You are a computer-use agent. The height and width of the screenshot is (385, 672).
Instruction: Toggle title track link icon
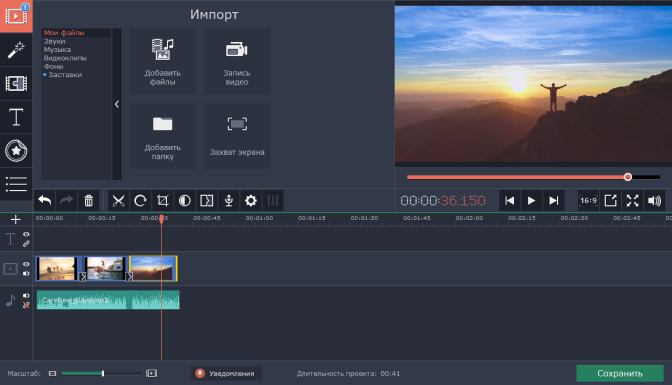pyautogui.click(x=26, y=244)
